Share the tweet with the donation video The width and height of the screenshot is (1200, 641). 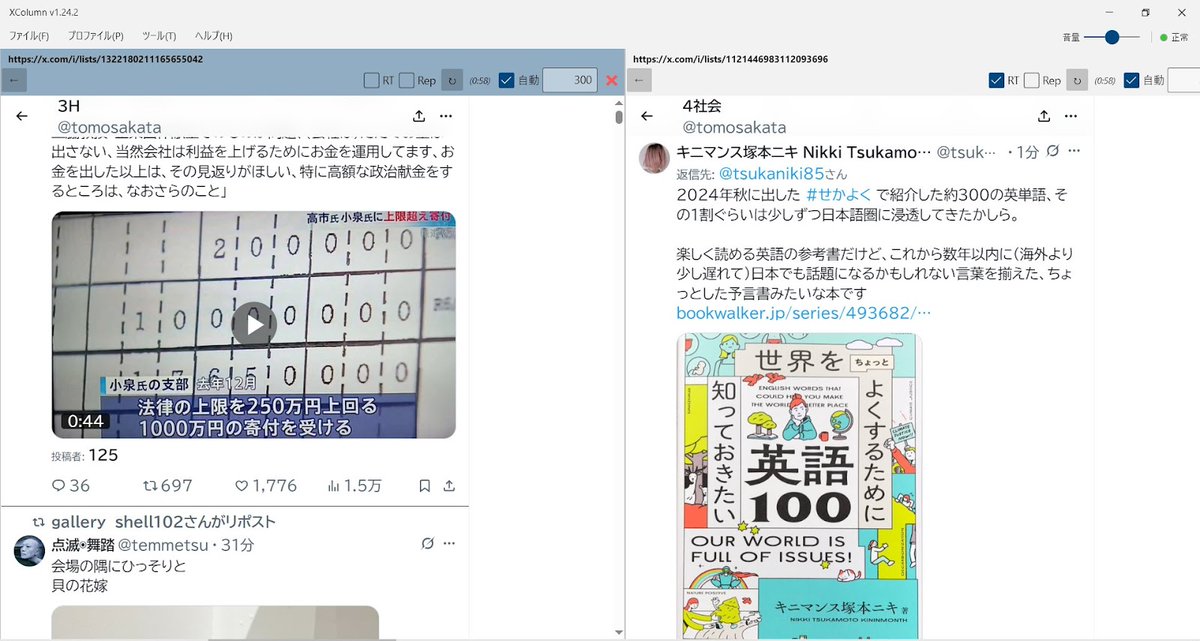pos(451,486)
